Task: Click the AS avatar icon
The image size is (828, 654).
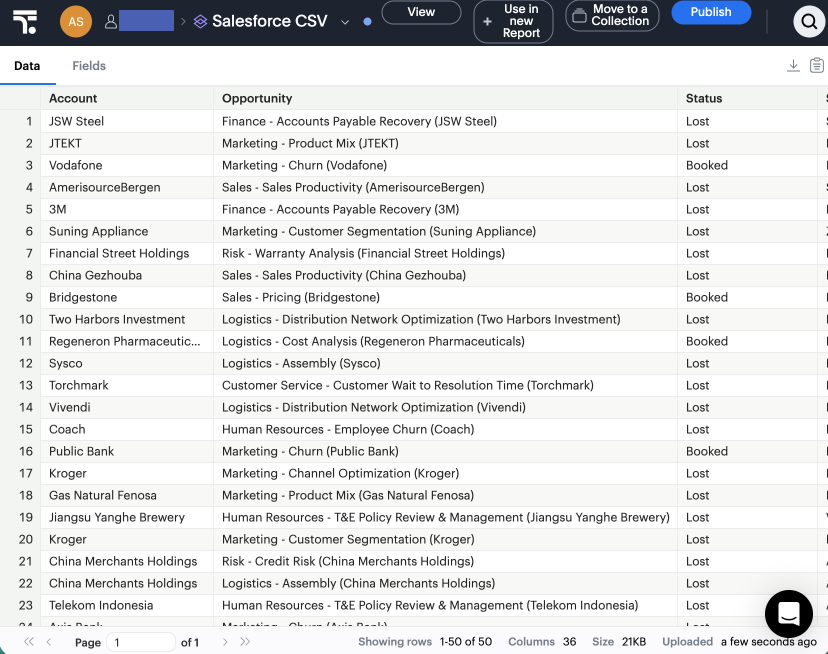Action: point(75,20)
